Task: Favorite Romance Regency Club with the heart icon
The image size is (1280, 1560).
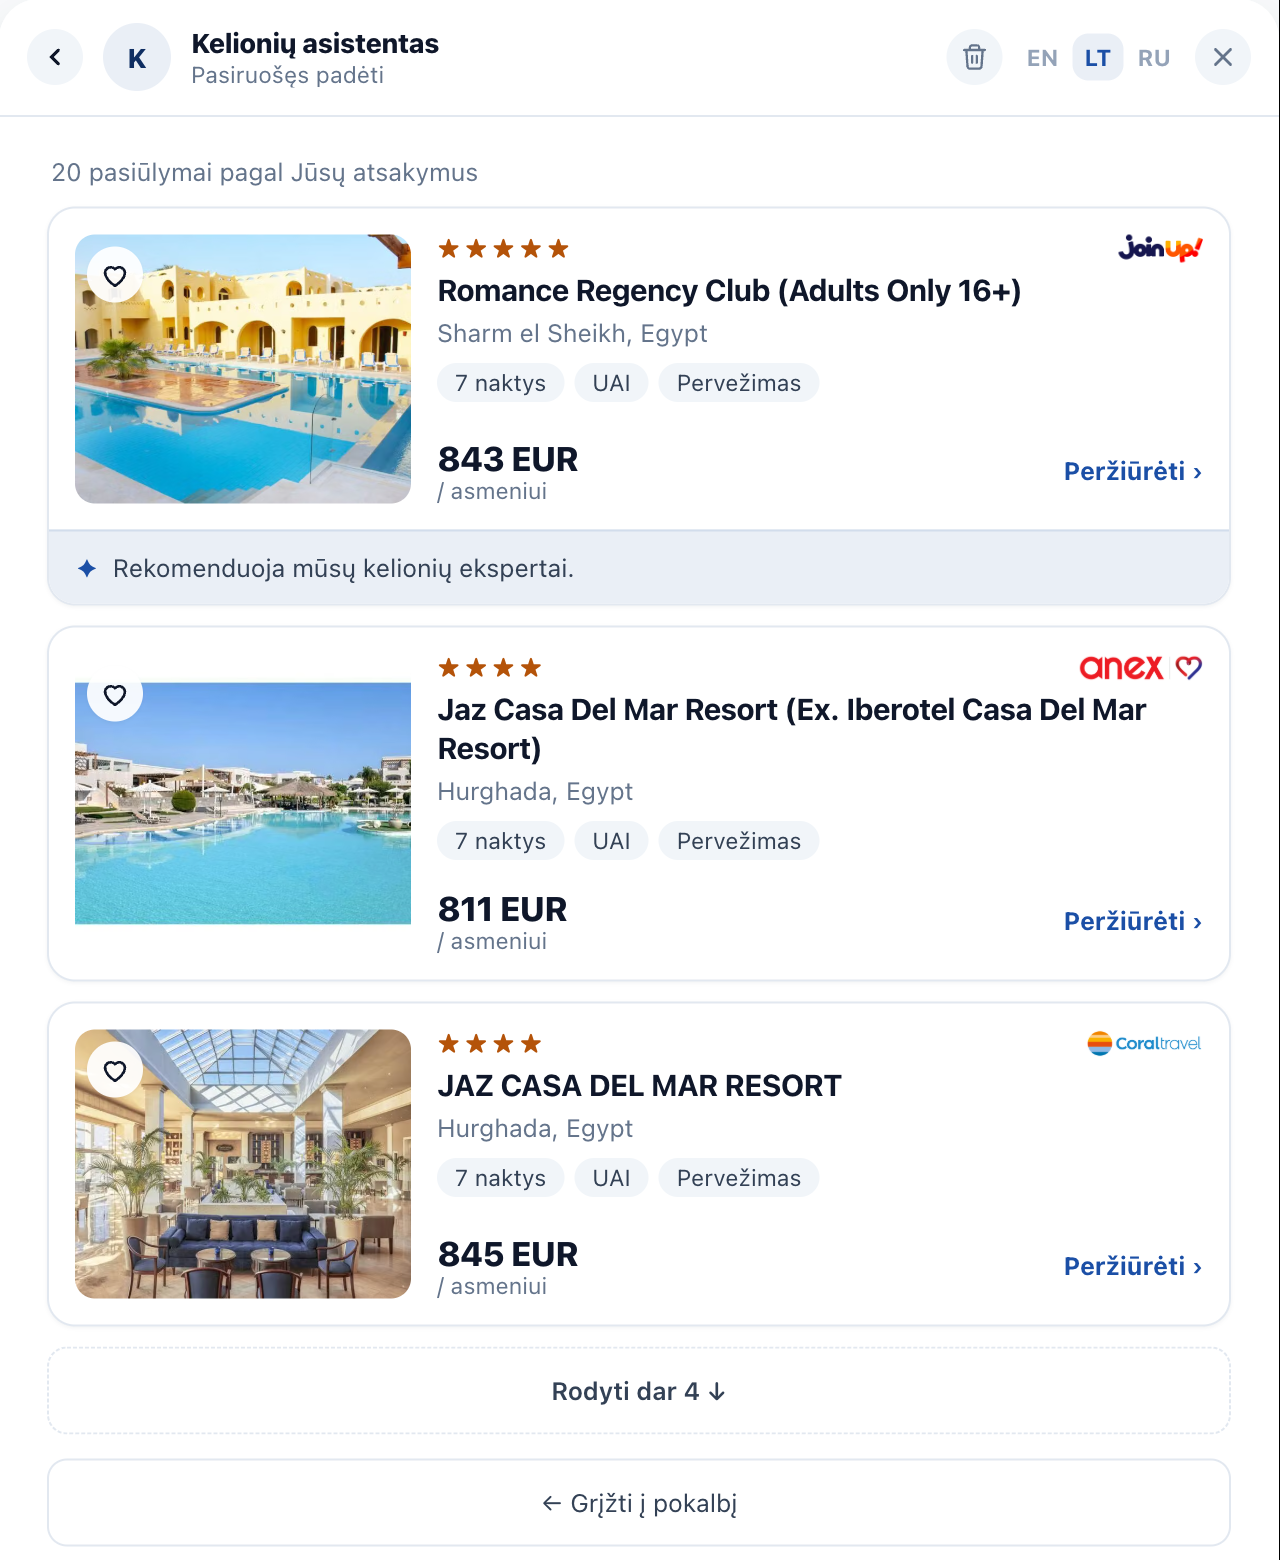Action: tap(115, 275)
